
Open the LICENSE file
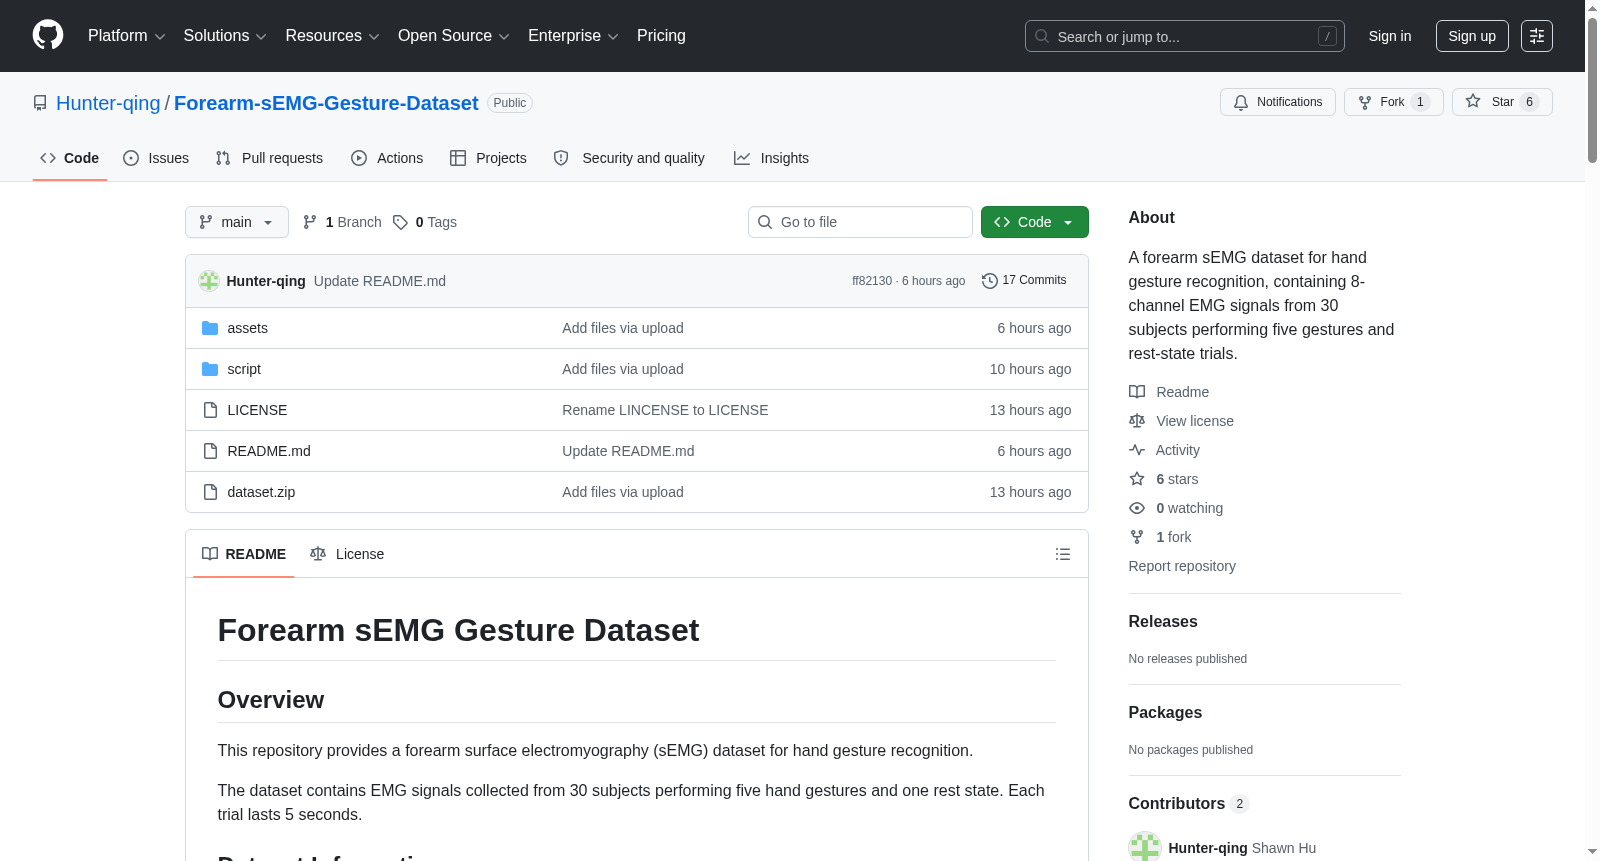pyautogui.click(x=257, y=410)
